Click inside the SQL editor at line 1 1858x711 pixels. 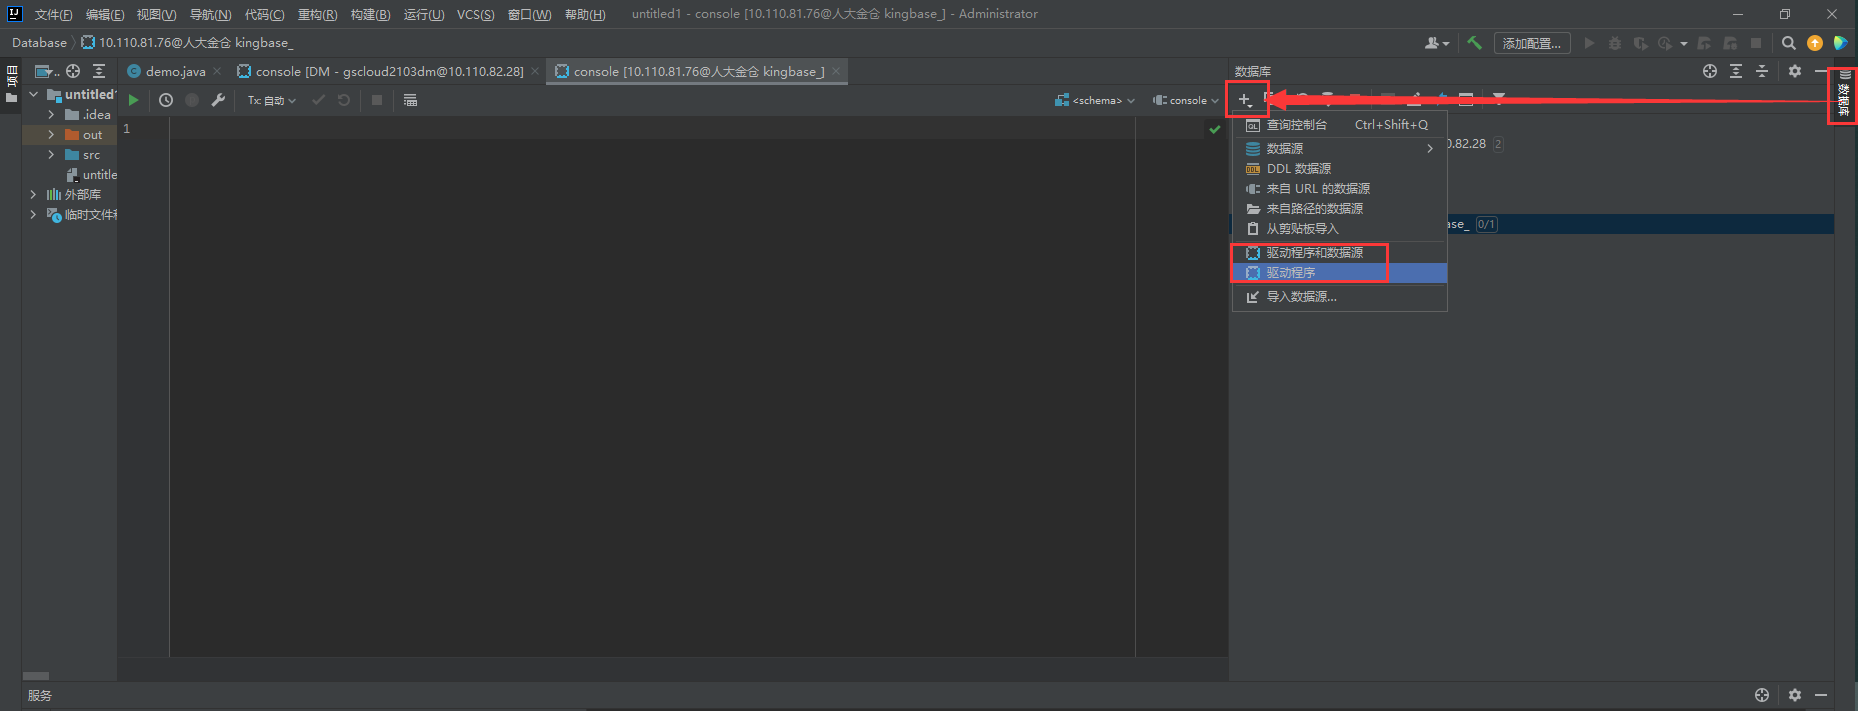650,128
